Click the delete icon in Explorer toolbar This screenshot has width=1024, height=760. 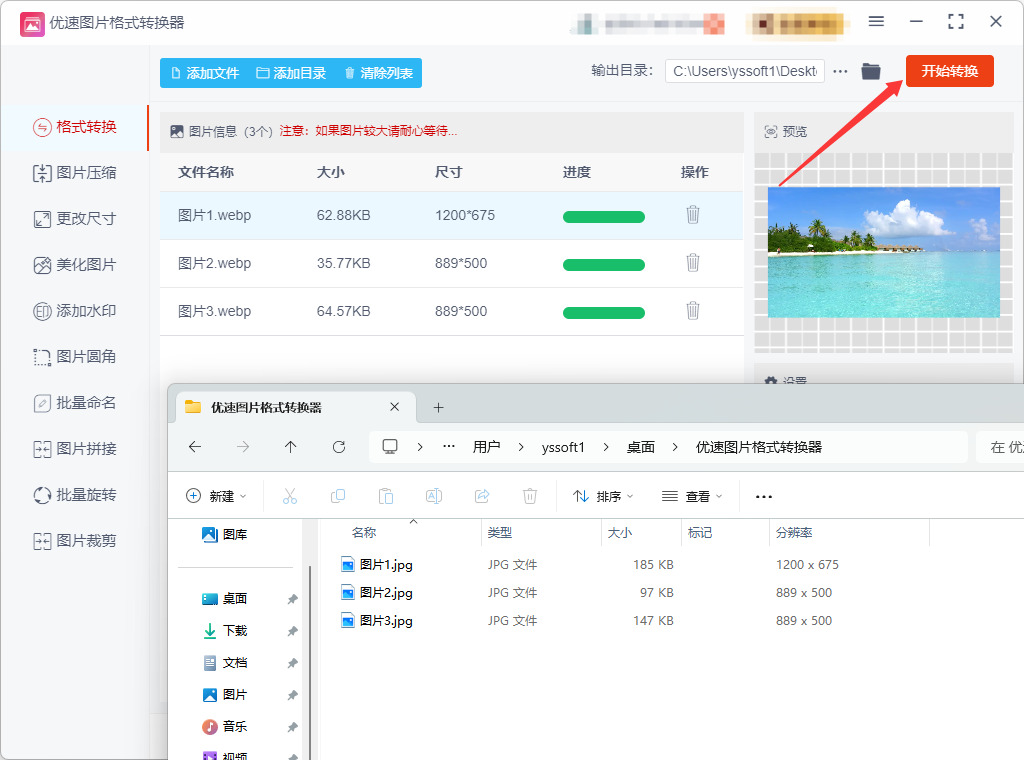530,496
